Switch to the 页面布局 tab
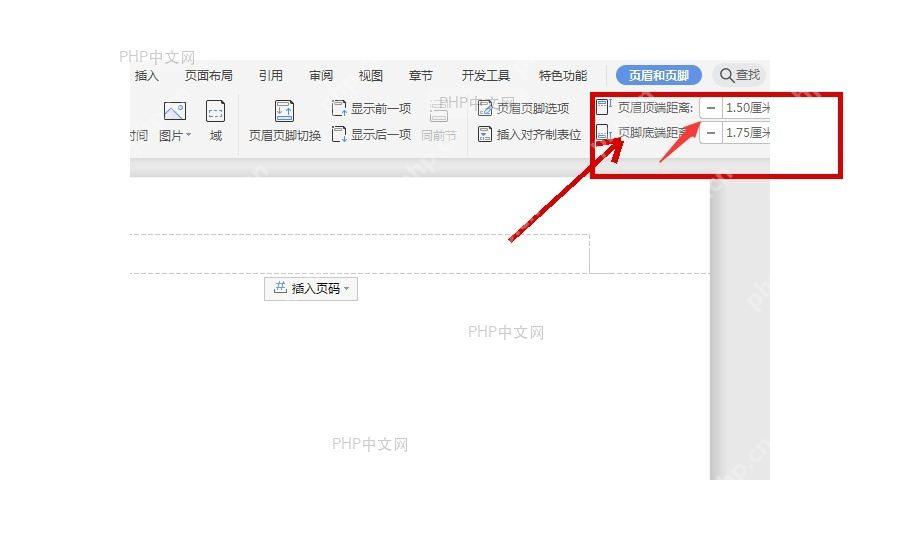The image size is (900, 540). click(208, 76)
